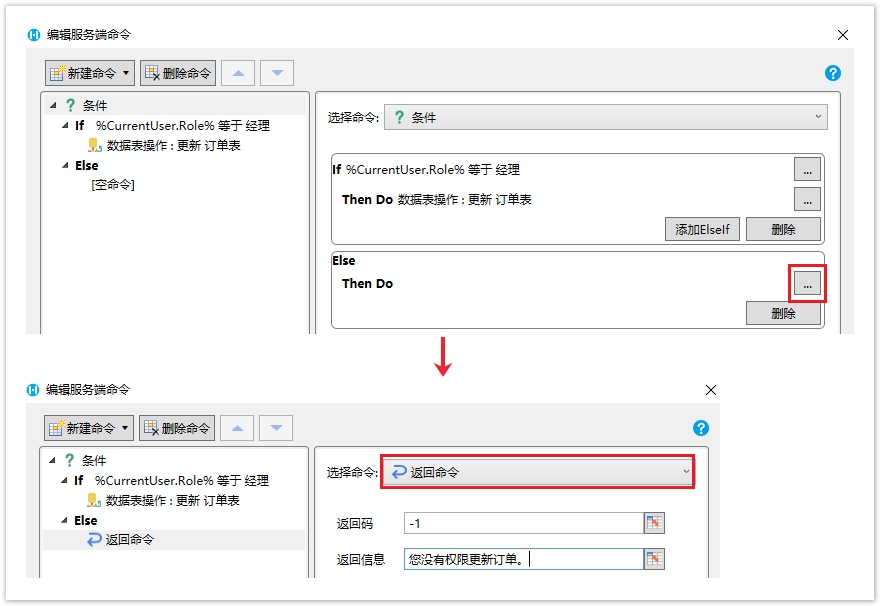Click the cell-reference icon beside 返回码 field
880x606 pixels.
point(655,523)
